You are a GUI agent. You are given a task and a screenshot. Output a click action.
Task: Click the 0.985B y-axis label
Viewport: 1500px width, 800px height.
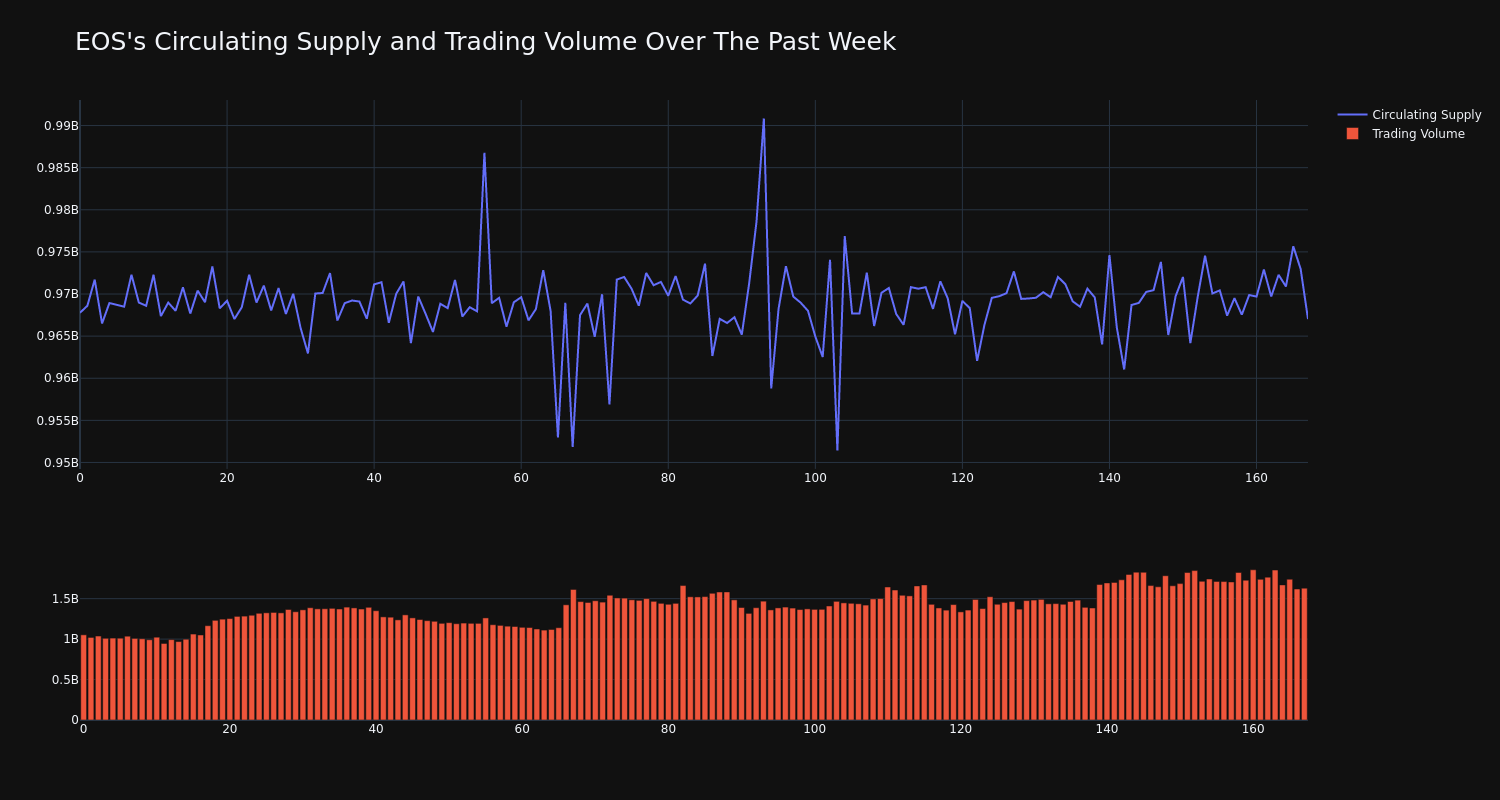[x=57, y=168]
